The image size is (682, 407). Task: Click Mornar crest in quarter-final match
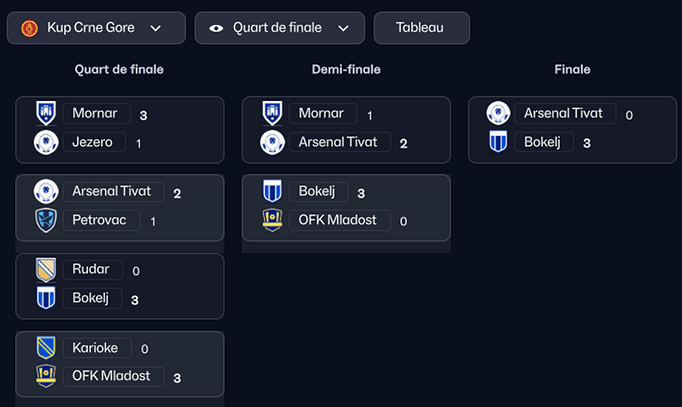(46, 113)
